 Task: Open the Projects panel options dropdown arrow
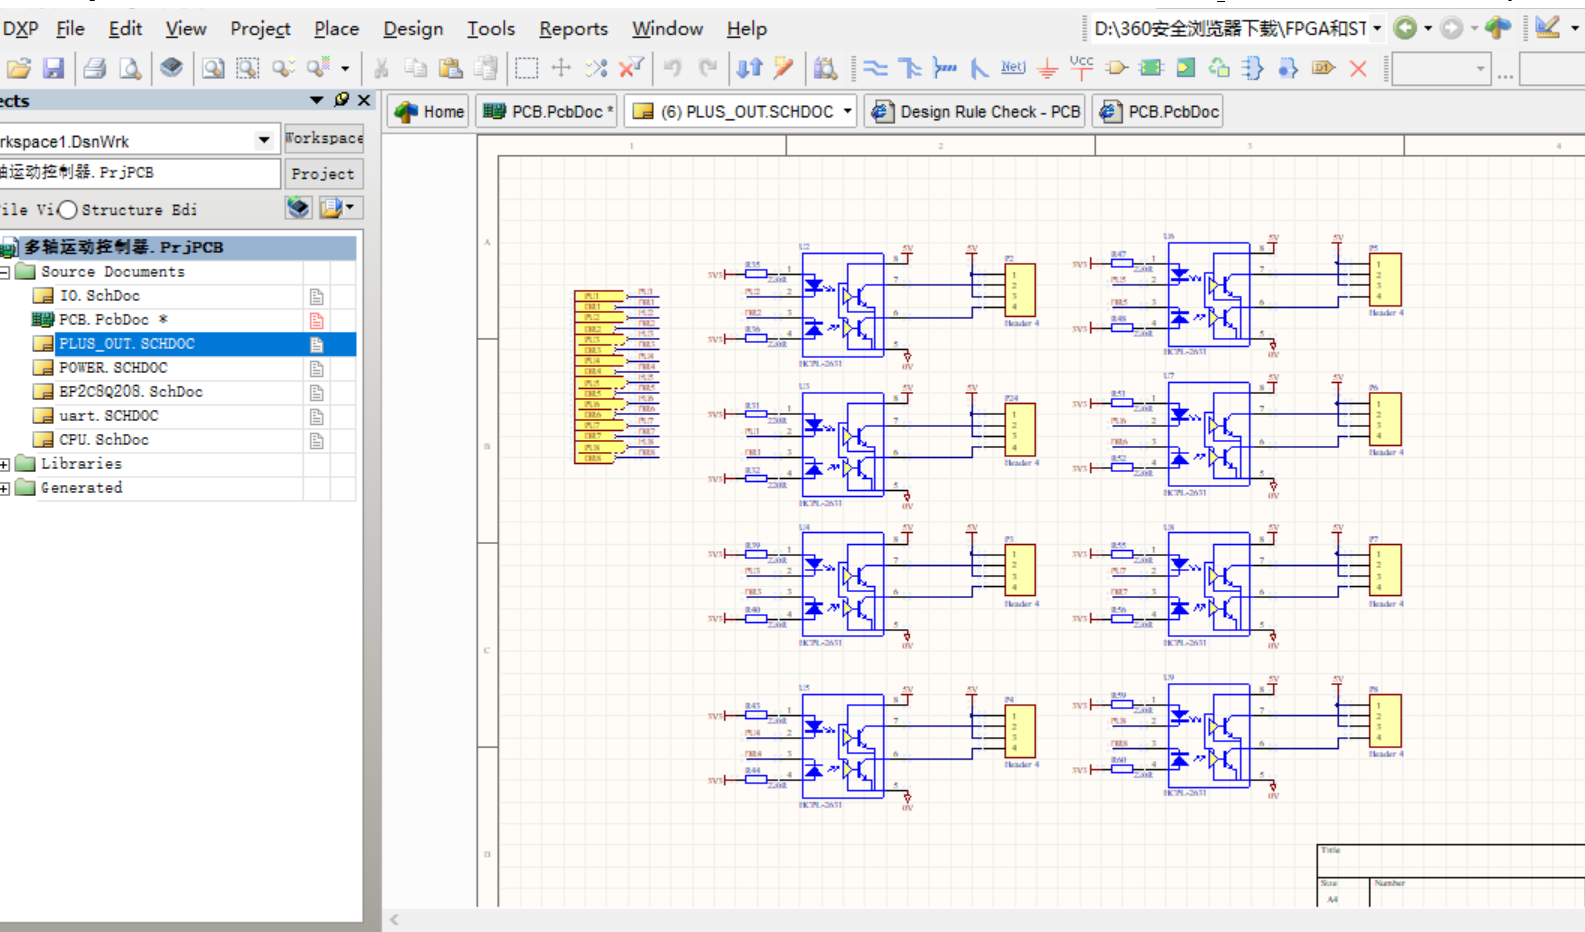click(x=317, y=100)
